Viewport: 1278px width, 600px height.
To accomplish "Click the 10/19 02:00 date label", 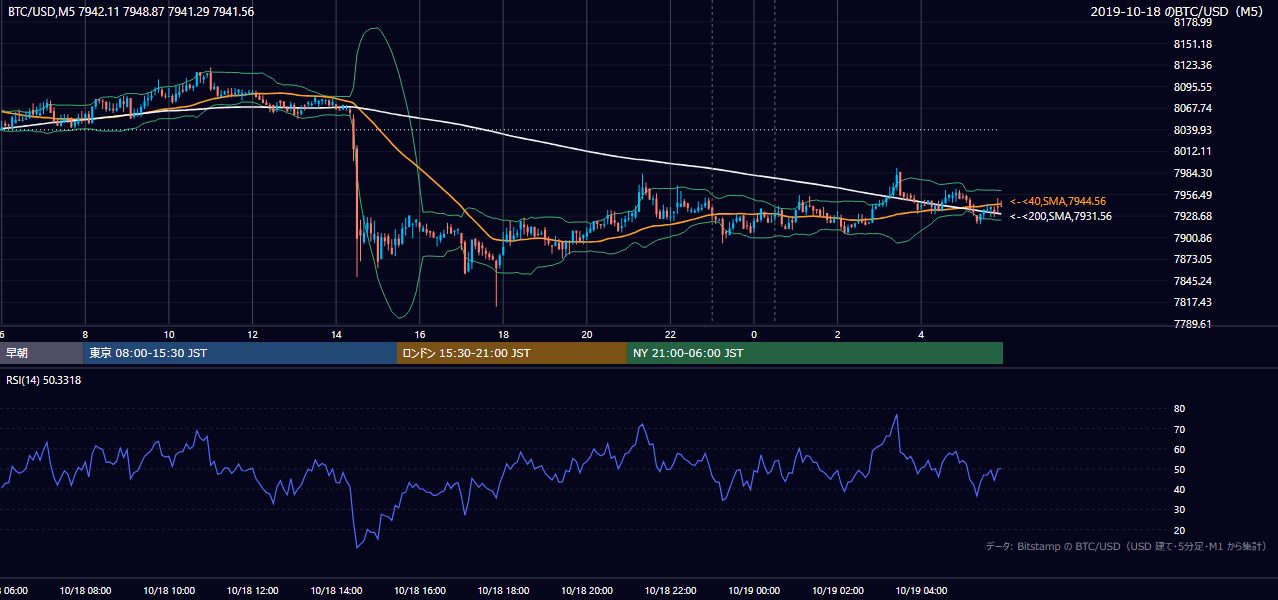I will coord(838,591).
